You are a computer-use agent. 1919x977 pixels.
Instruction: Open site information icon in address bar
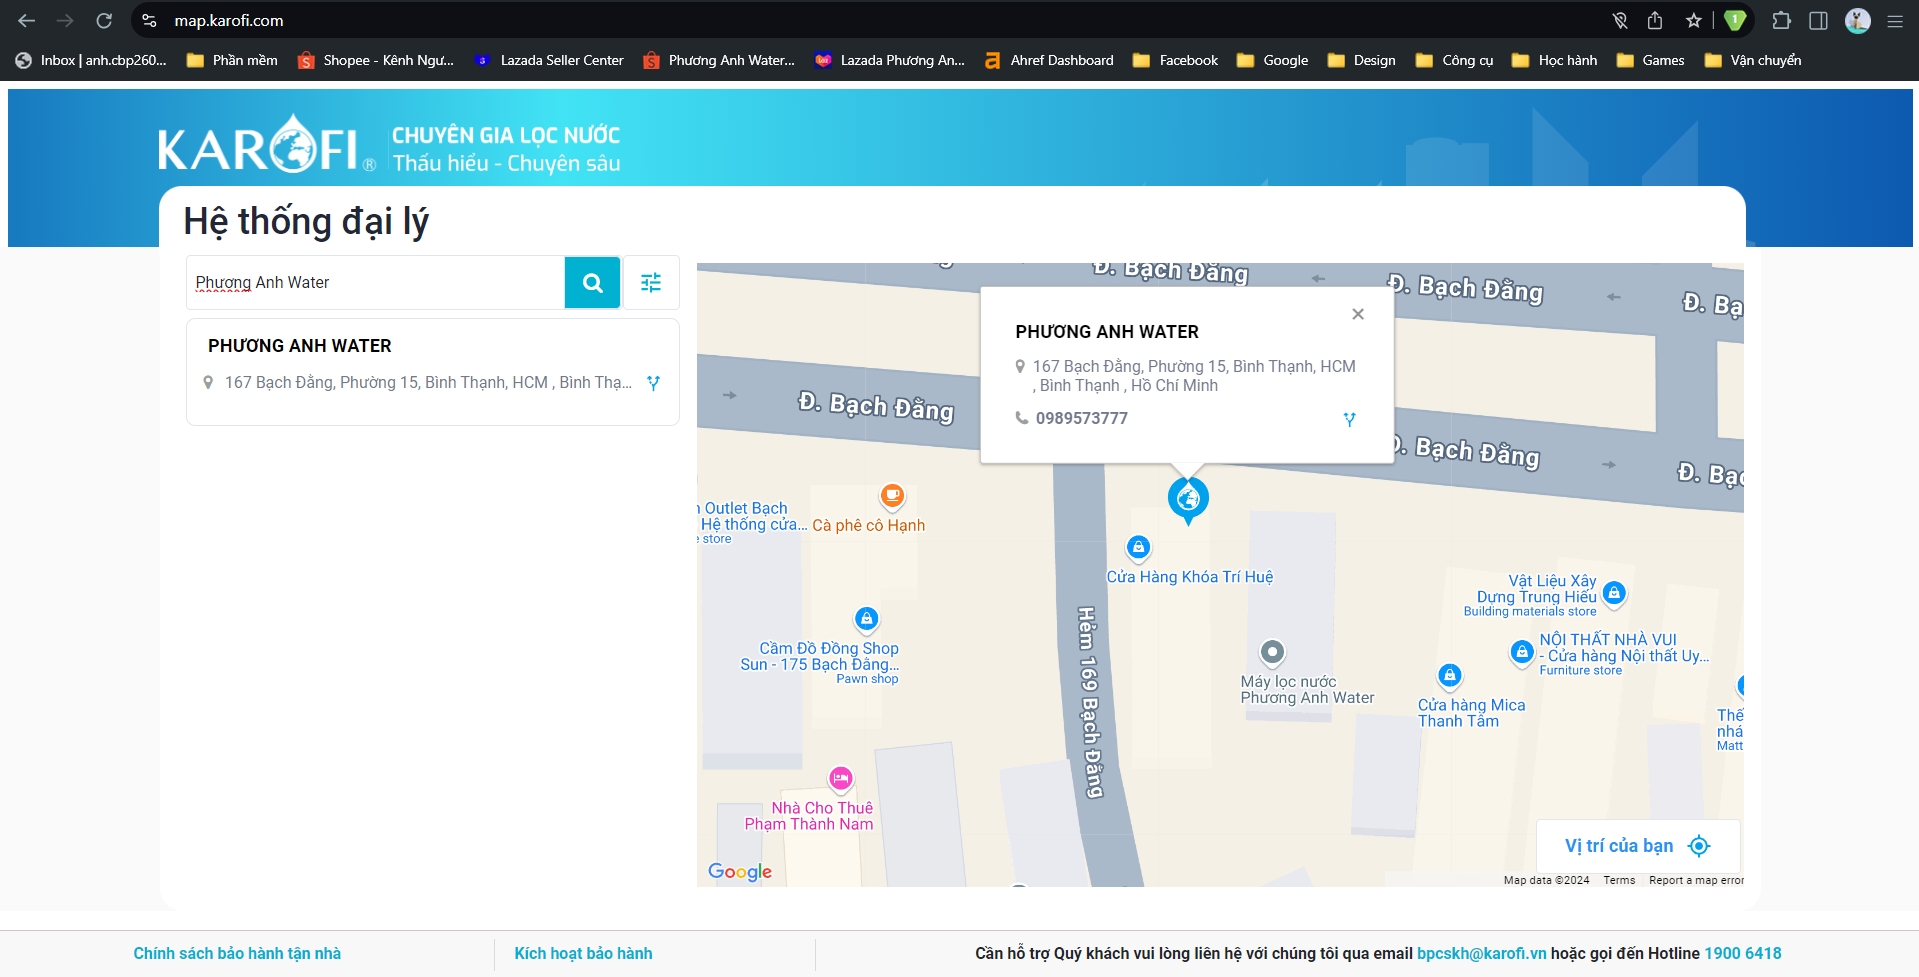[x=149, y=20]
